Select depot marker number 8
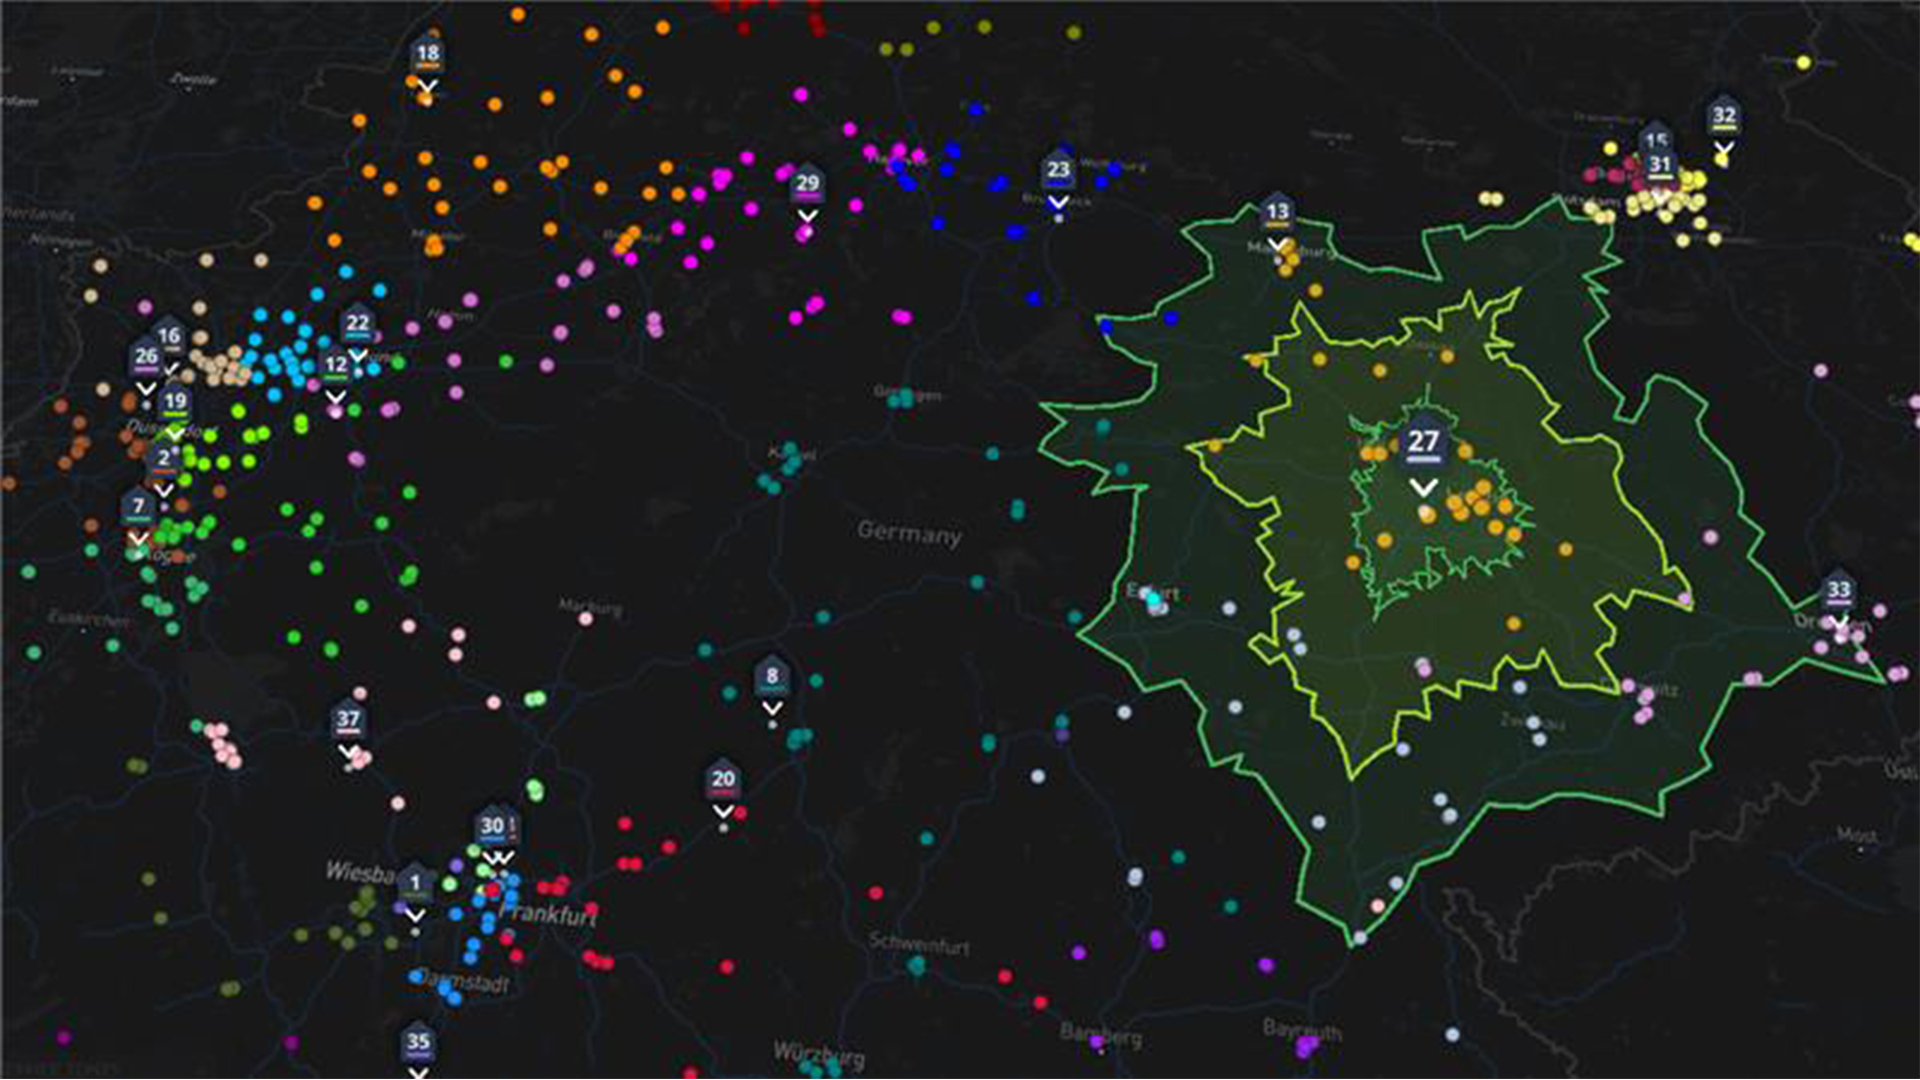Image resolution: width=1920 pixels, height=1080 pixels. pos(771,676)
